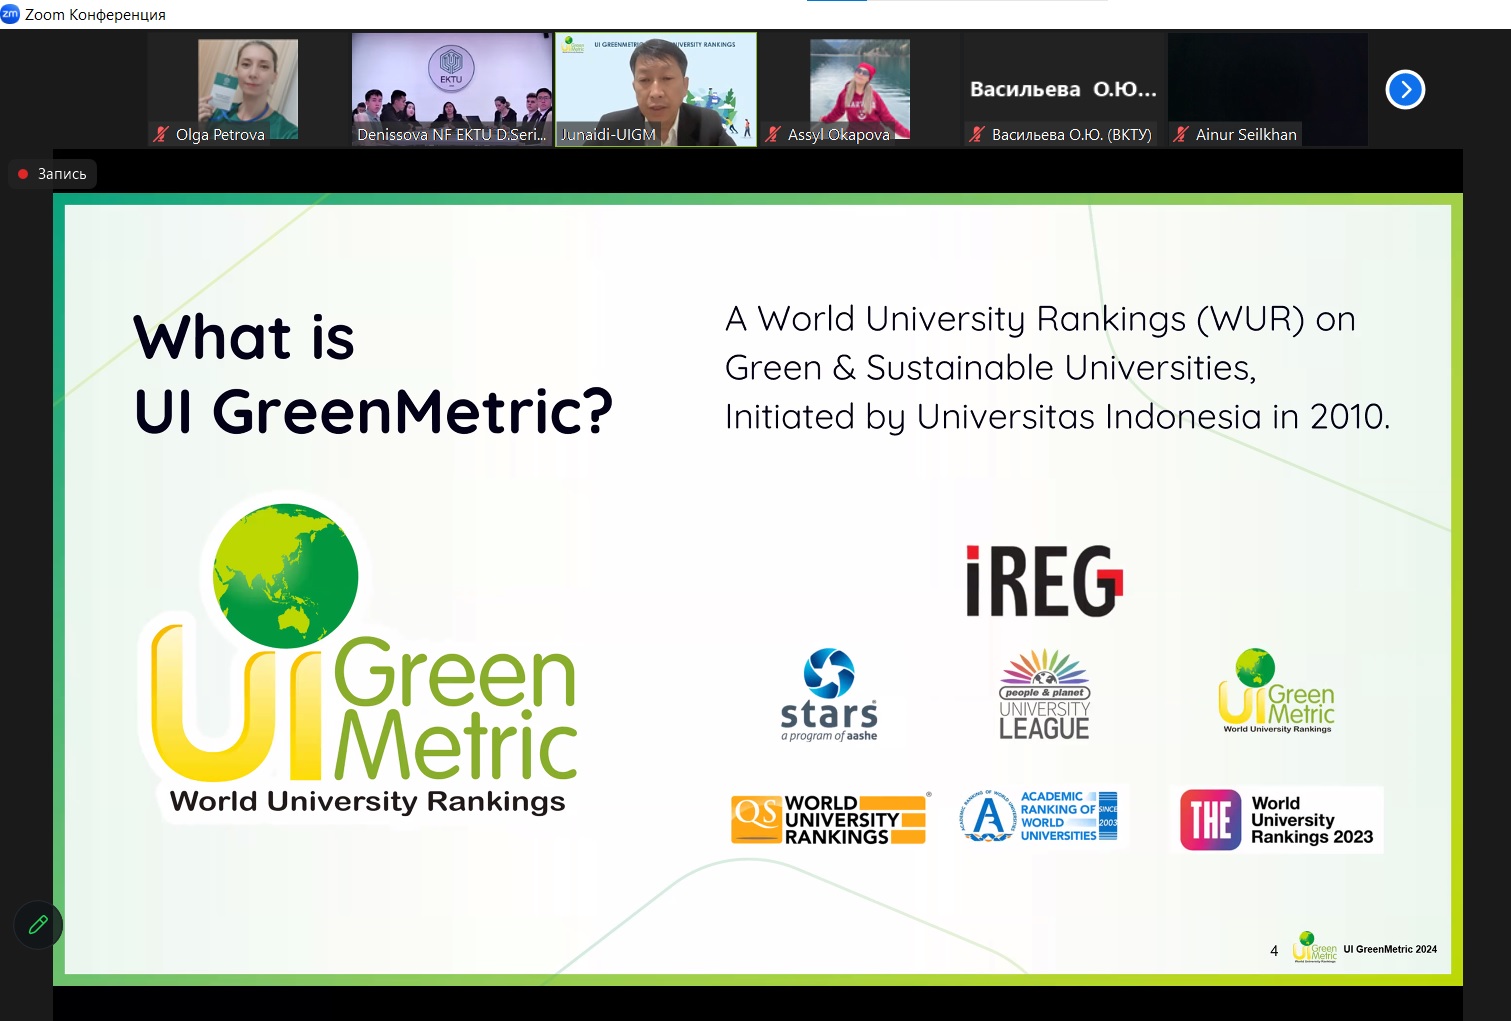The height and width of the screenshot is (1021, 1511).
Task: Click the slide page number 4
Action: pos(1274,951)
